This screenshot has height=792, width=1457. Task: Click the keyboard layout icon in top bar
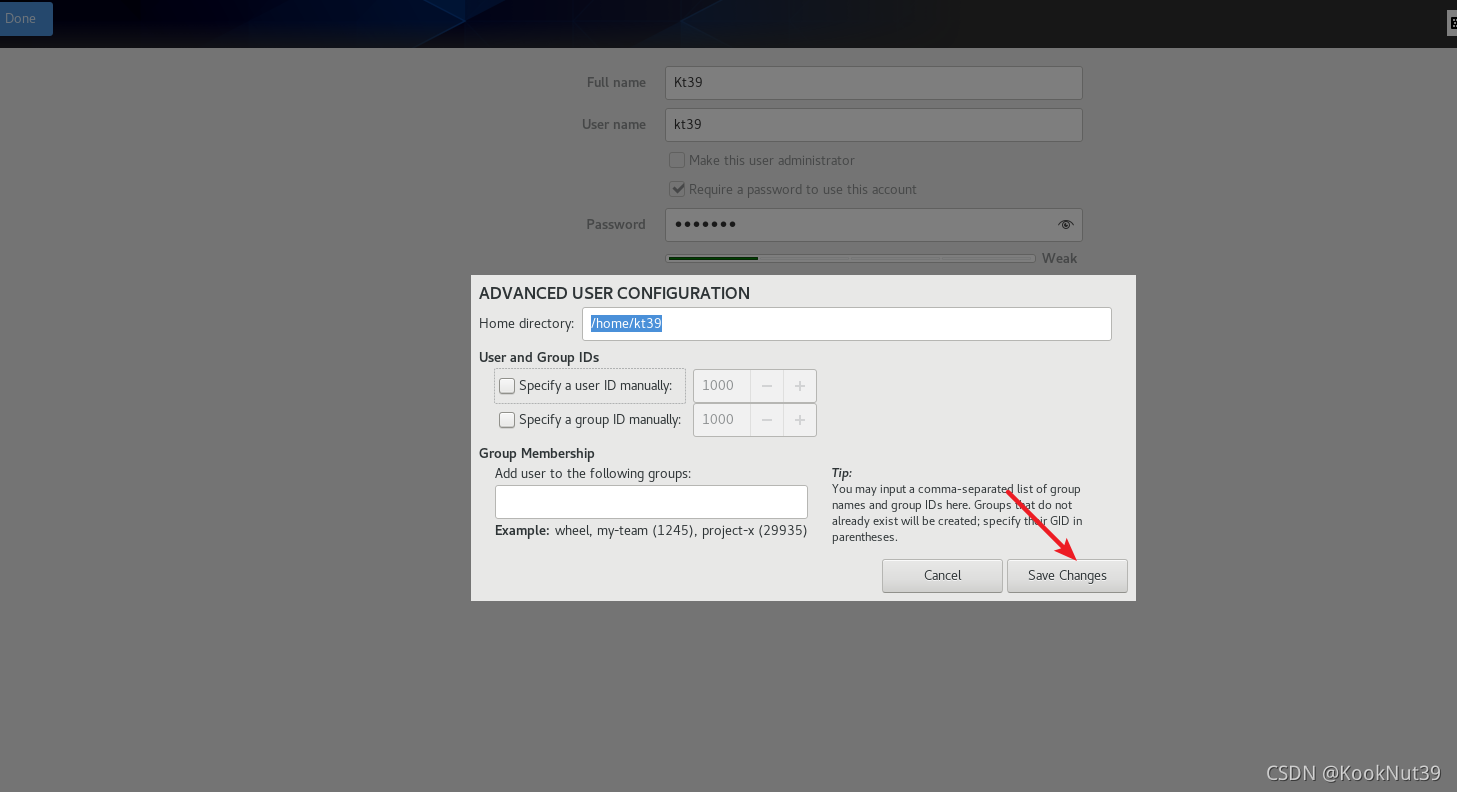1452,23
